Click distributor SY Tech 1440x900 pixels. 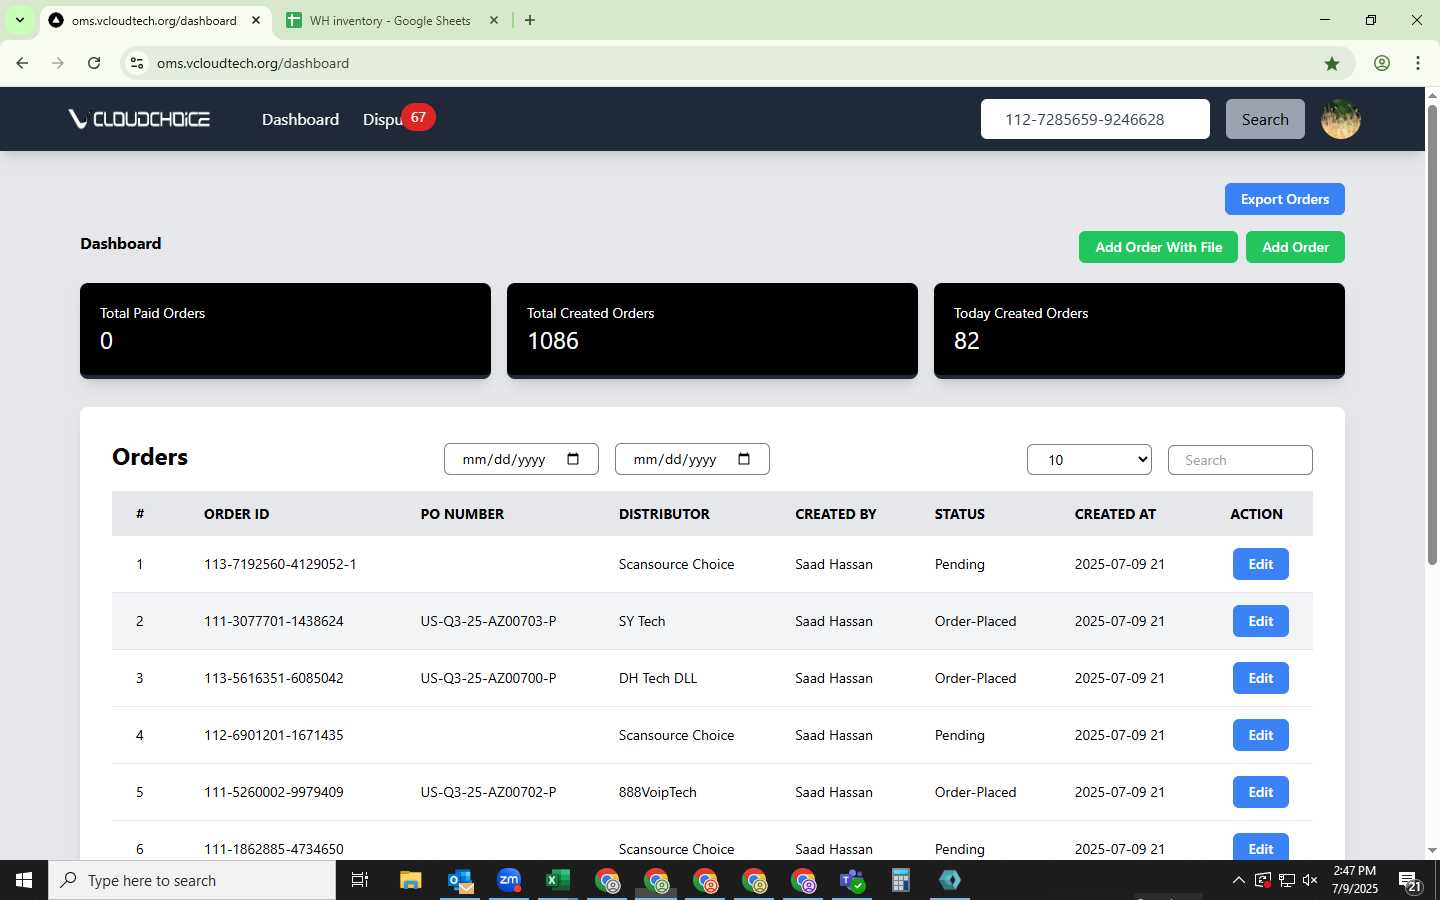[642, 621]
